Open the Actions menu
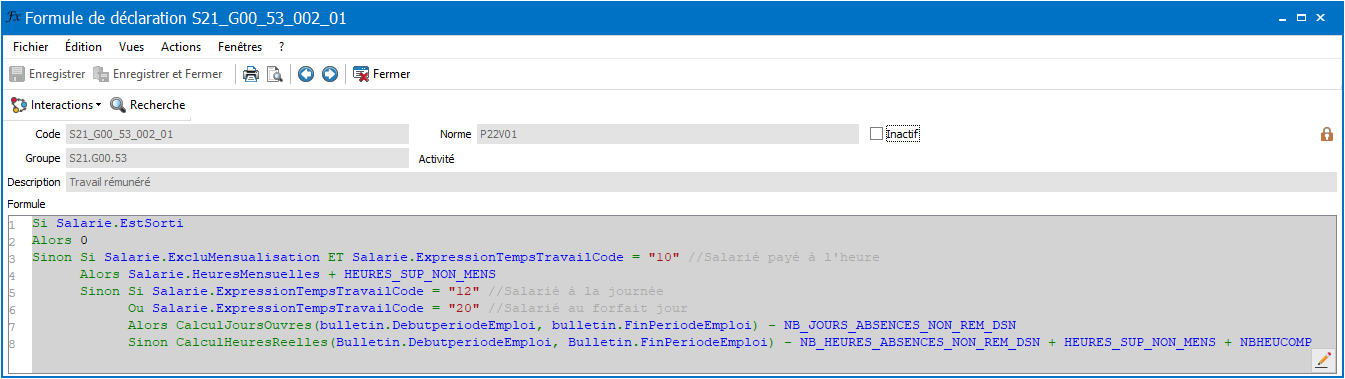 point(181,47)
